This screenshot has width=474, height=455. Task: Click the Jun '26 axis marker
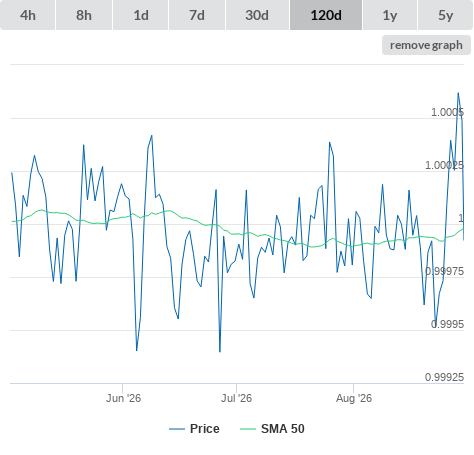point(123,398)
